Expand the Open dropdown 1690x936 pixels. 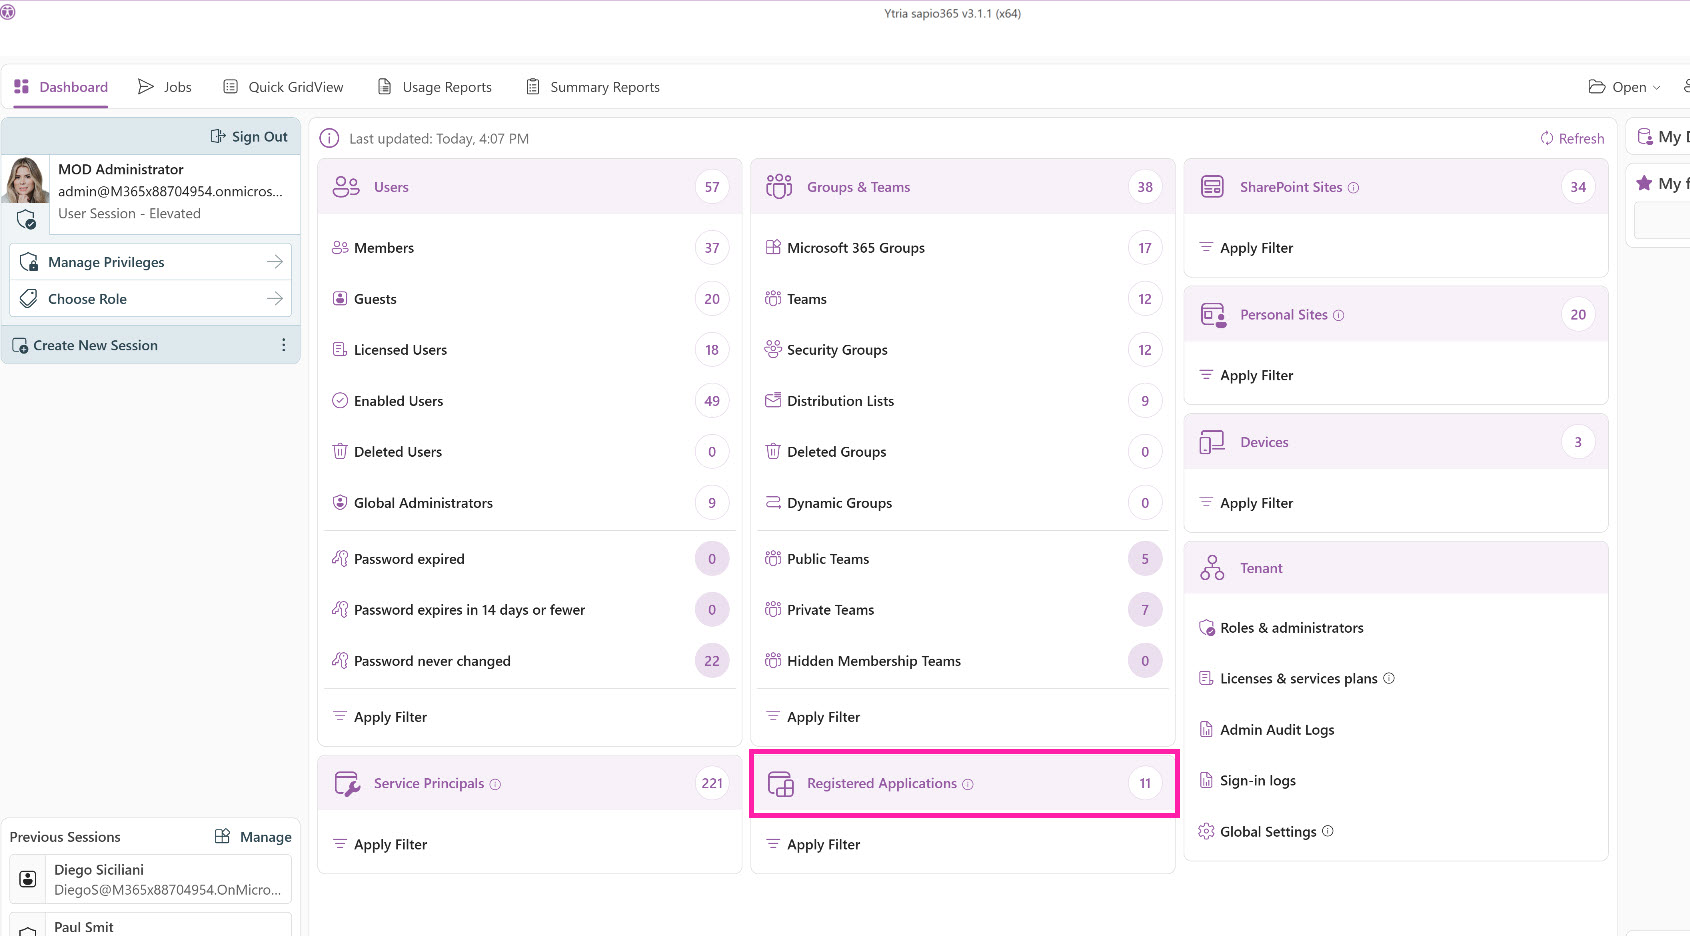1625,87
